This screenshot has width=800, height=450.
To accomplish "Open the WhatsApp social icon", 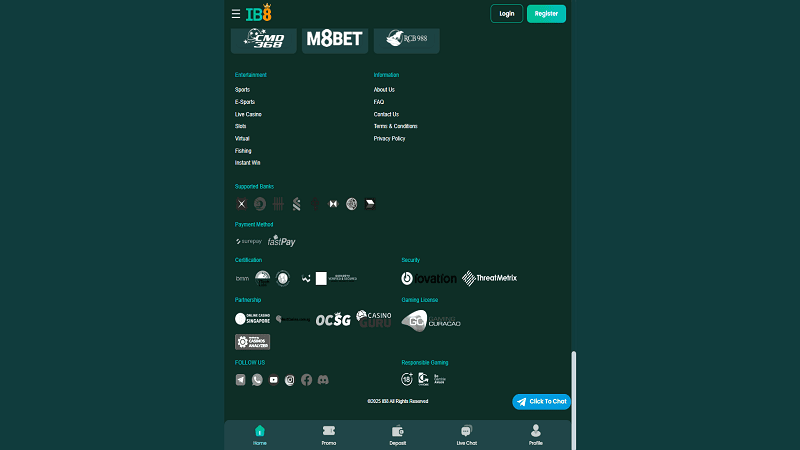I will [x=257, y=380].
